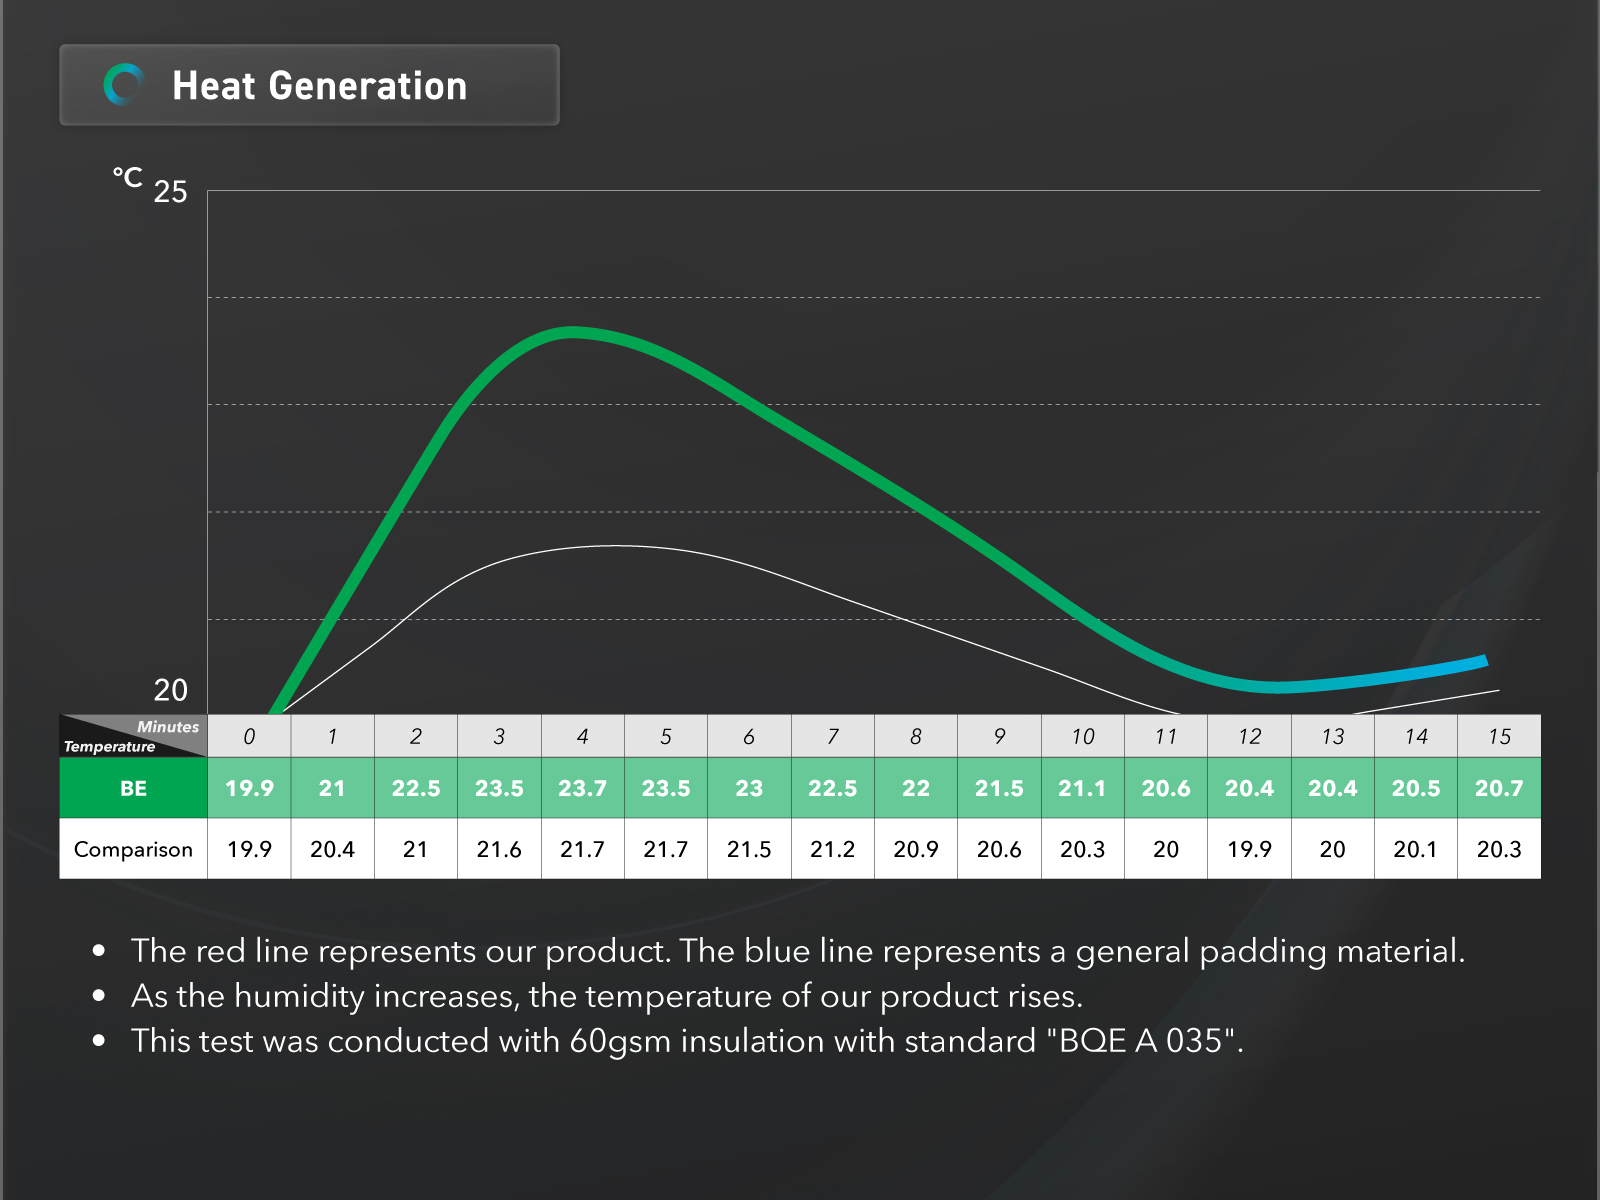
Task: Select the Comparison cell showing 21.6
Action: click(x=499, y=849)
